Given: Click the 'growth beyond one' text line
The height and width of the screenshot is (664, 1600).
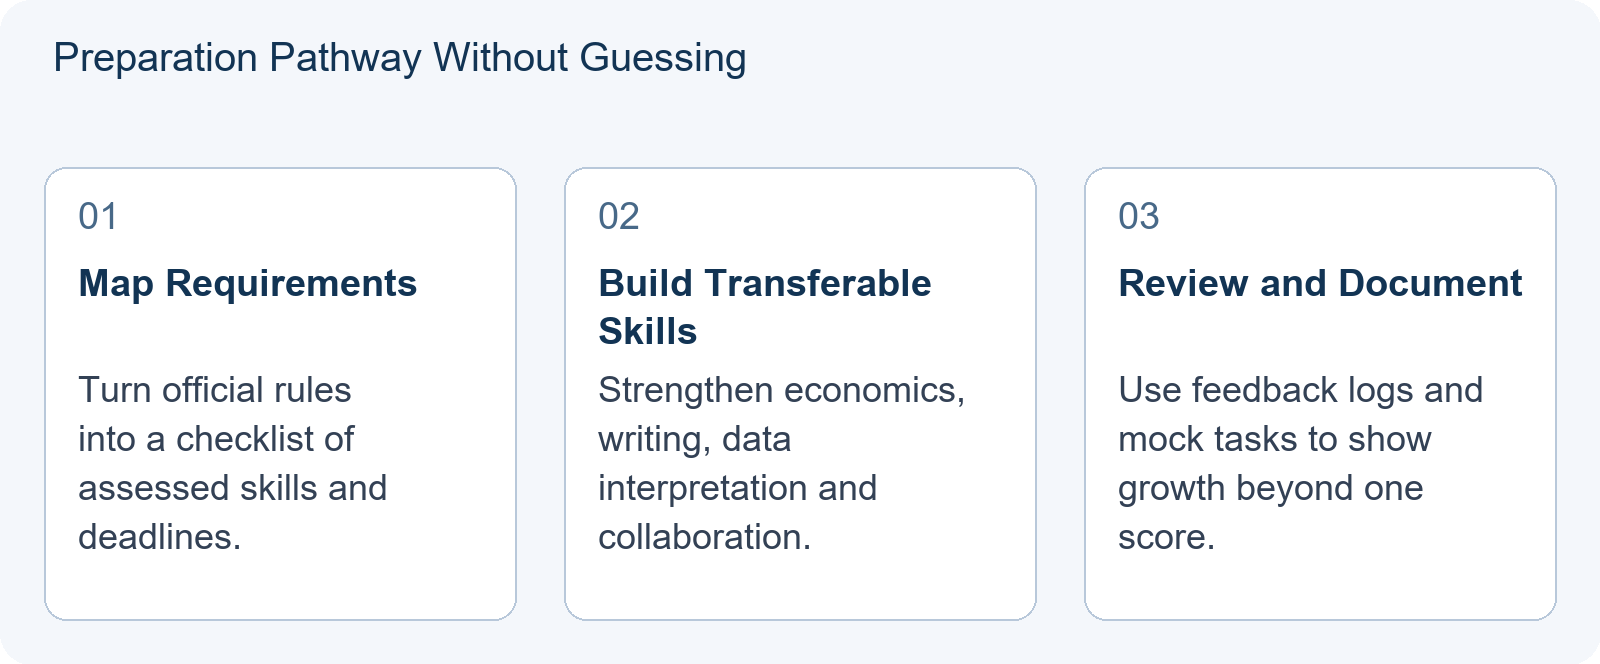Looking at the screenshot, I should click(x=1271, y=488).
